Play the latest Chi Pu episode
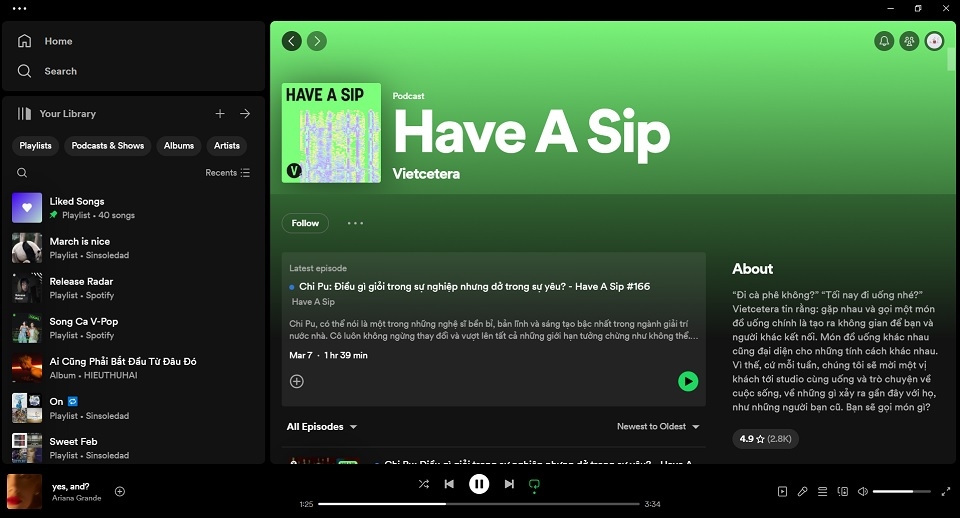This screenshot has width=960, height=518. coord(688,381)
